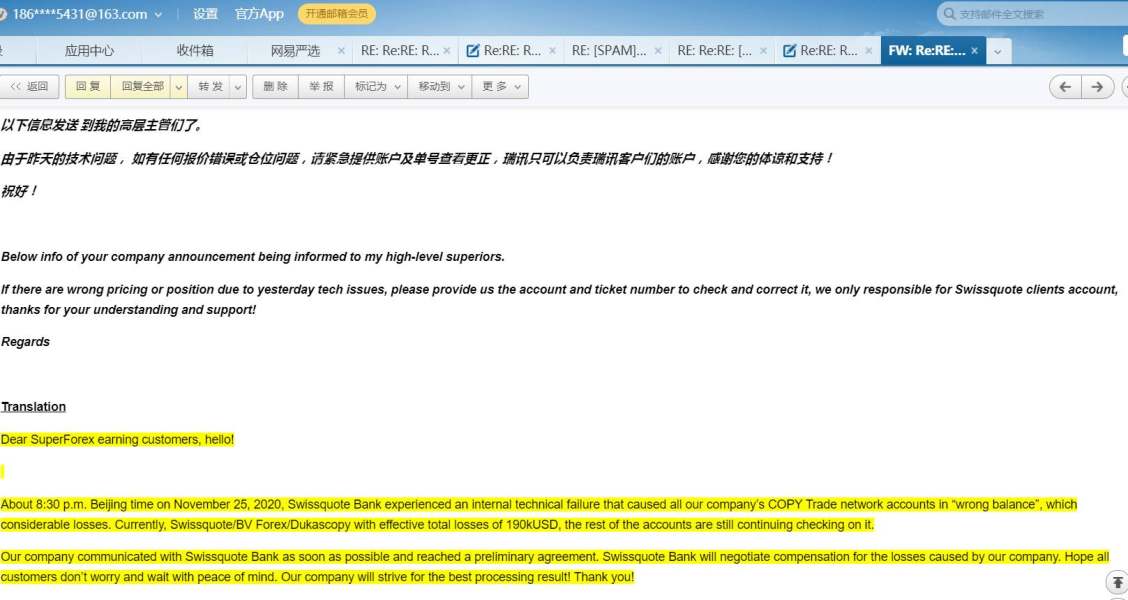
Task: Click the highlighted paragraph starting 'Our company communicated'
Action: coord(555,566)
